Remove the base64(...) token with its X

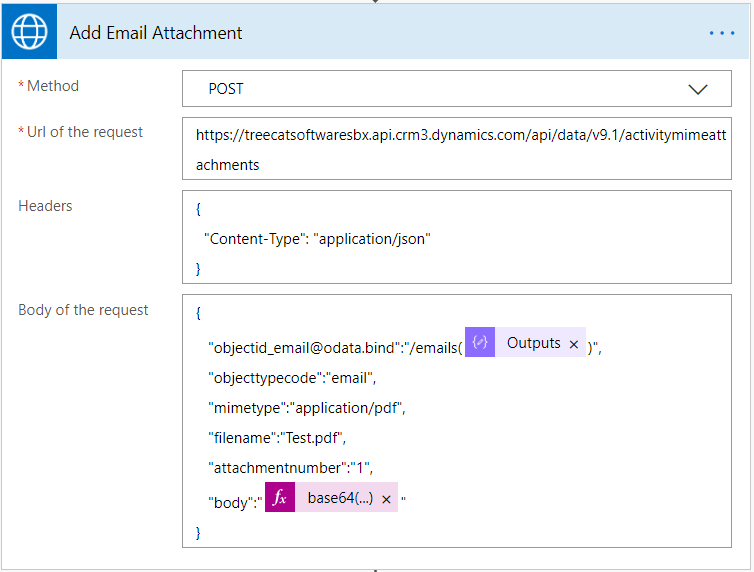click(x=386, y=499)
